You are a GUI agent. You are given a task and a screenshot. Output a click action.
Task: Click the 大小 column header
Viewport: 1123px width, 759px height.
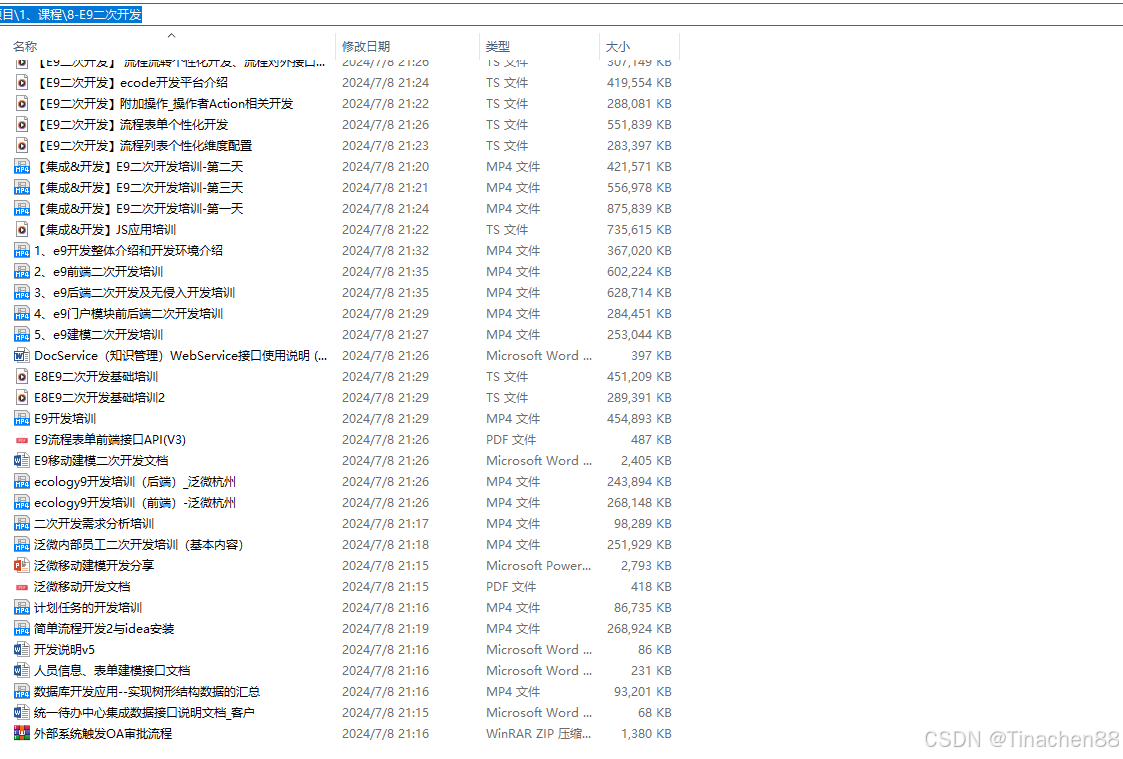pyautogui.click(x=618, y=47)
